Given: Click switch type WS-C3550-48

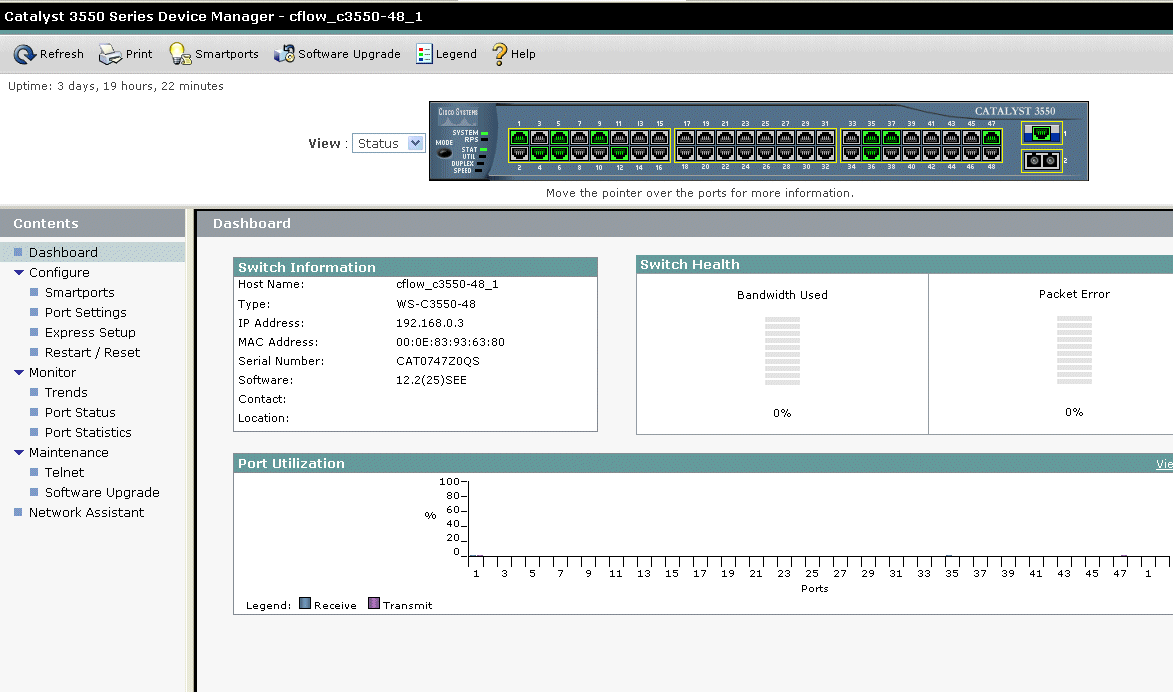Looking at the screenshot, I should click(435, 304).
